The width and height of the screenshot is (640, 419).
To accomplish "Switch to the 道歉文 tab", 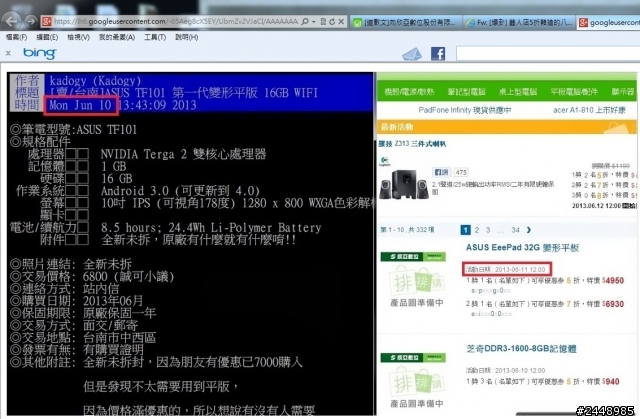I will click(406, 22).
